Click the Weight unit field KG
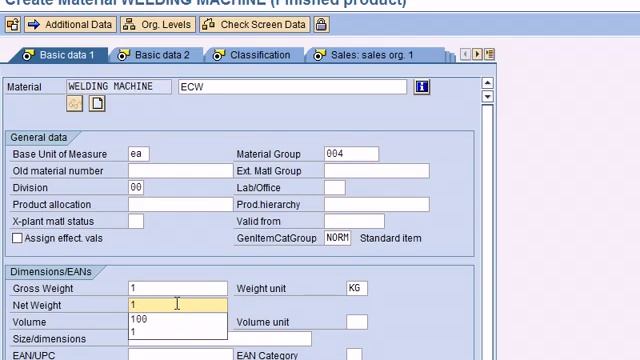 tap(357, 288)
